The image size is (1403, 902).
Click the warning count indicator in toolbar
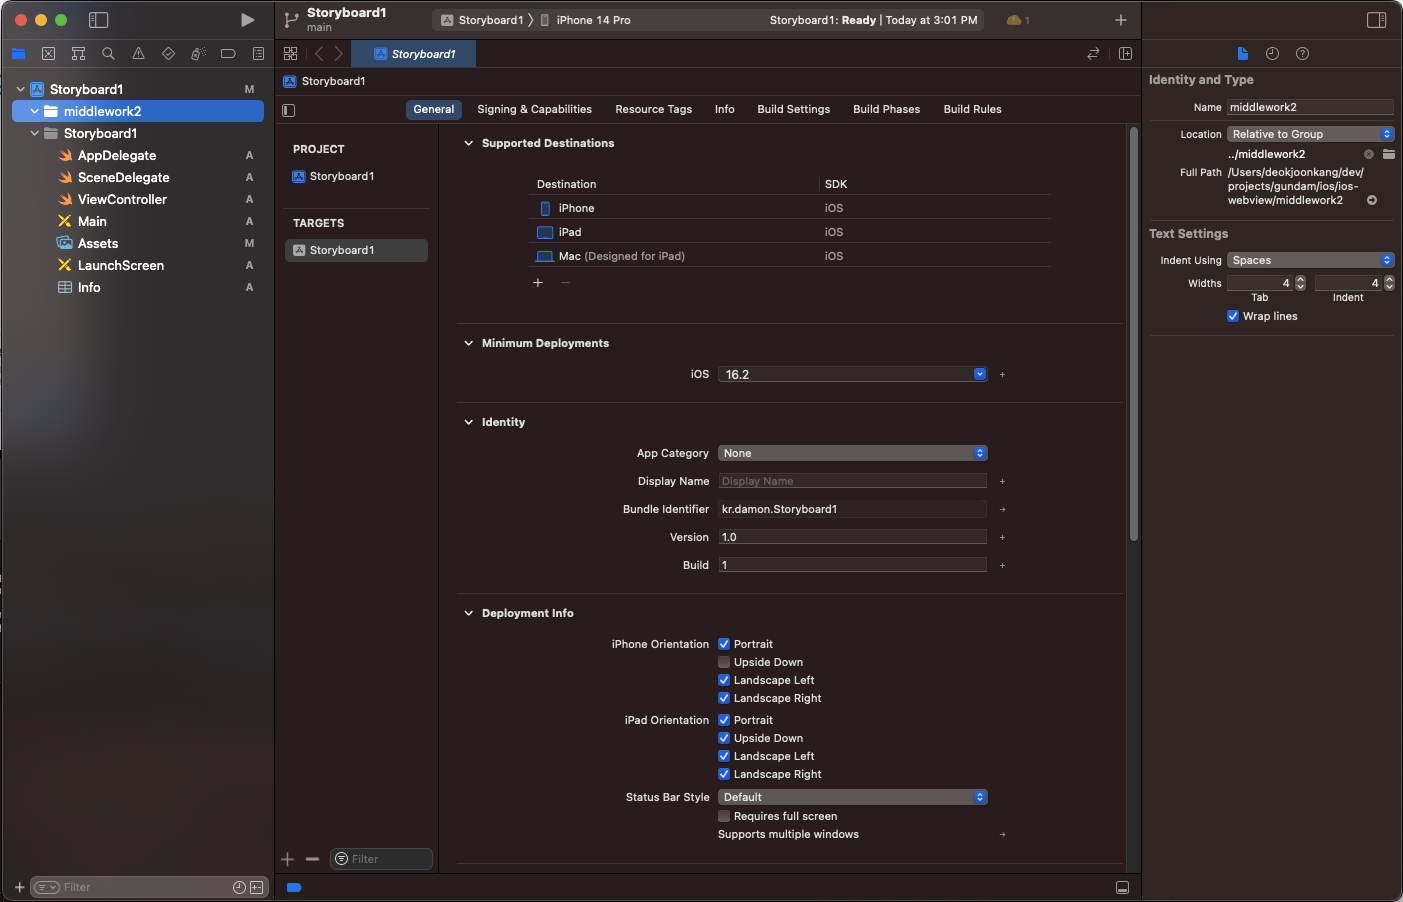(x=1018, y=20)
